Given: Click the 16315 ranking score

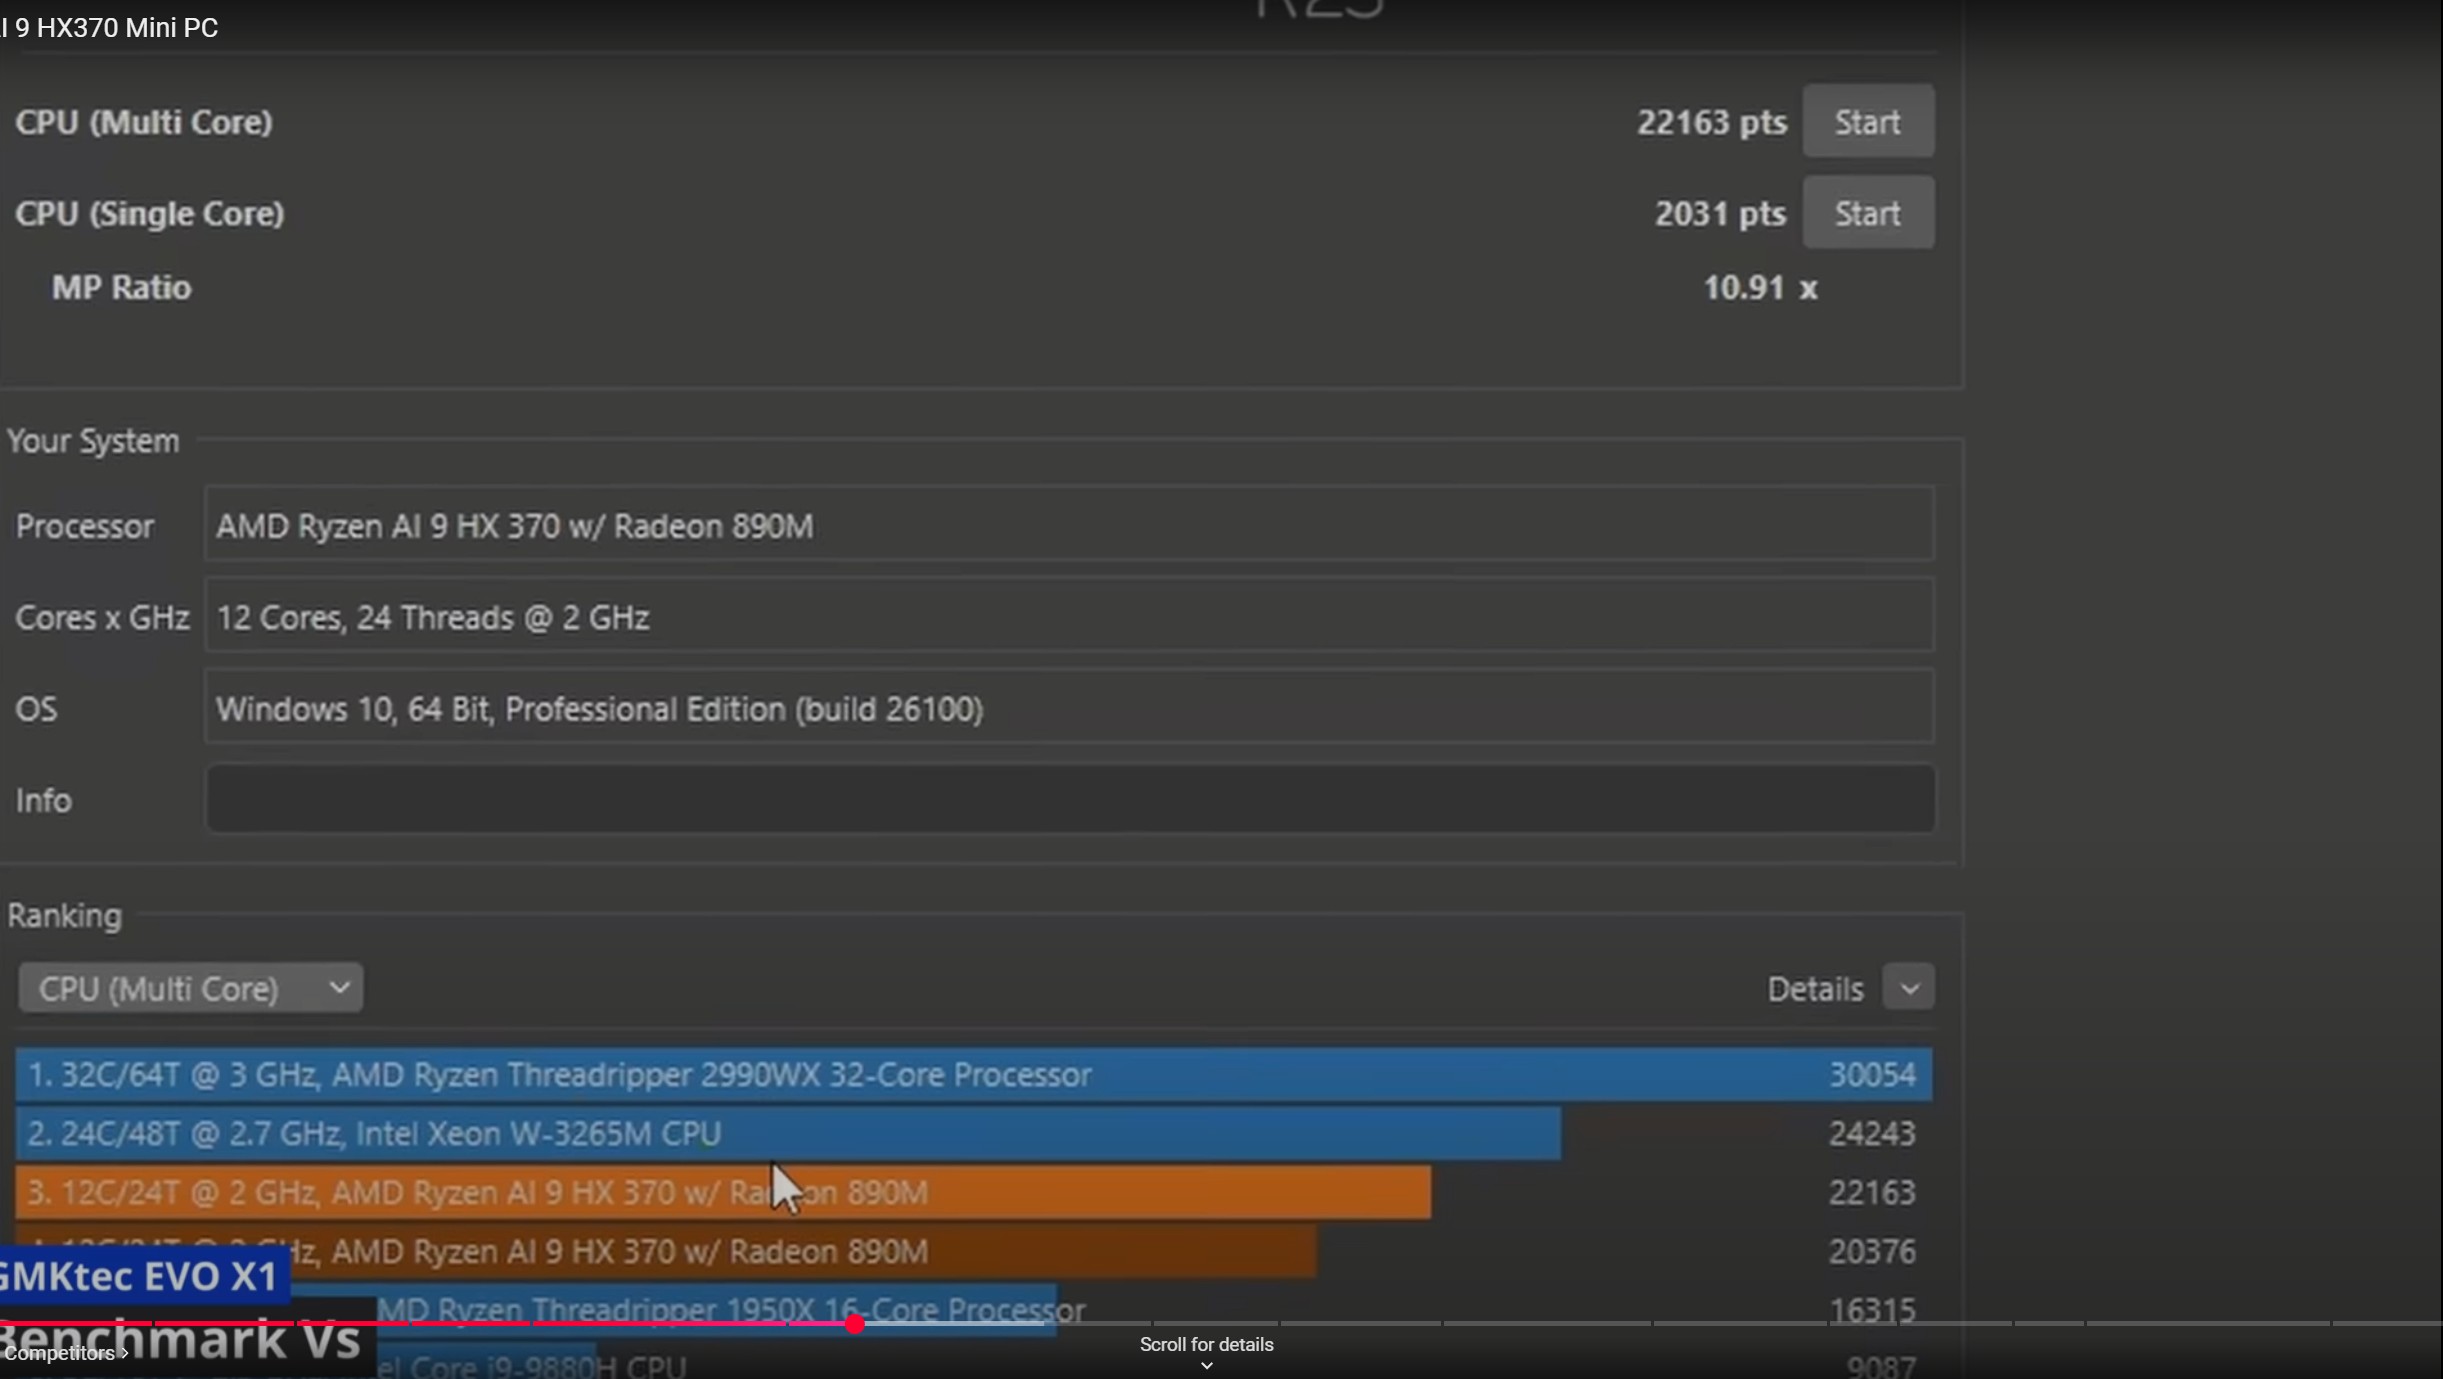Looking at the screenshot, I should tap(1872, 1309).
